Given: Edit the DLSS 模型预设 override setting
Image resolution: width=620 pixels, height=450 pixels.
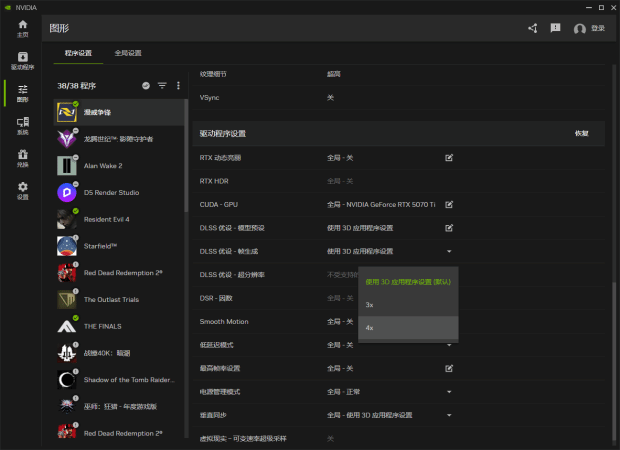Looking at the screenshot, I should [x=449, y=228].
